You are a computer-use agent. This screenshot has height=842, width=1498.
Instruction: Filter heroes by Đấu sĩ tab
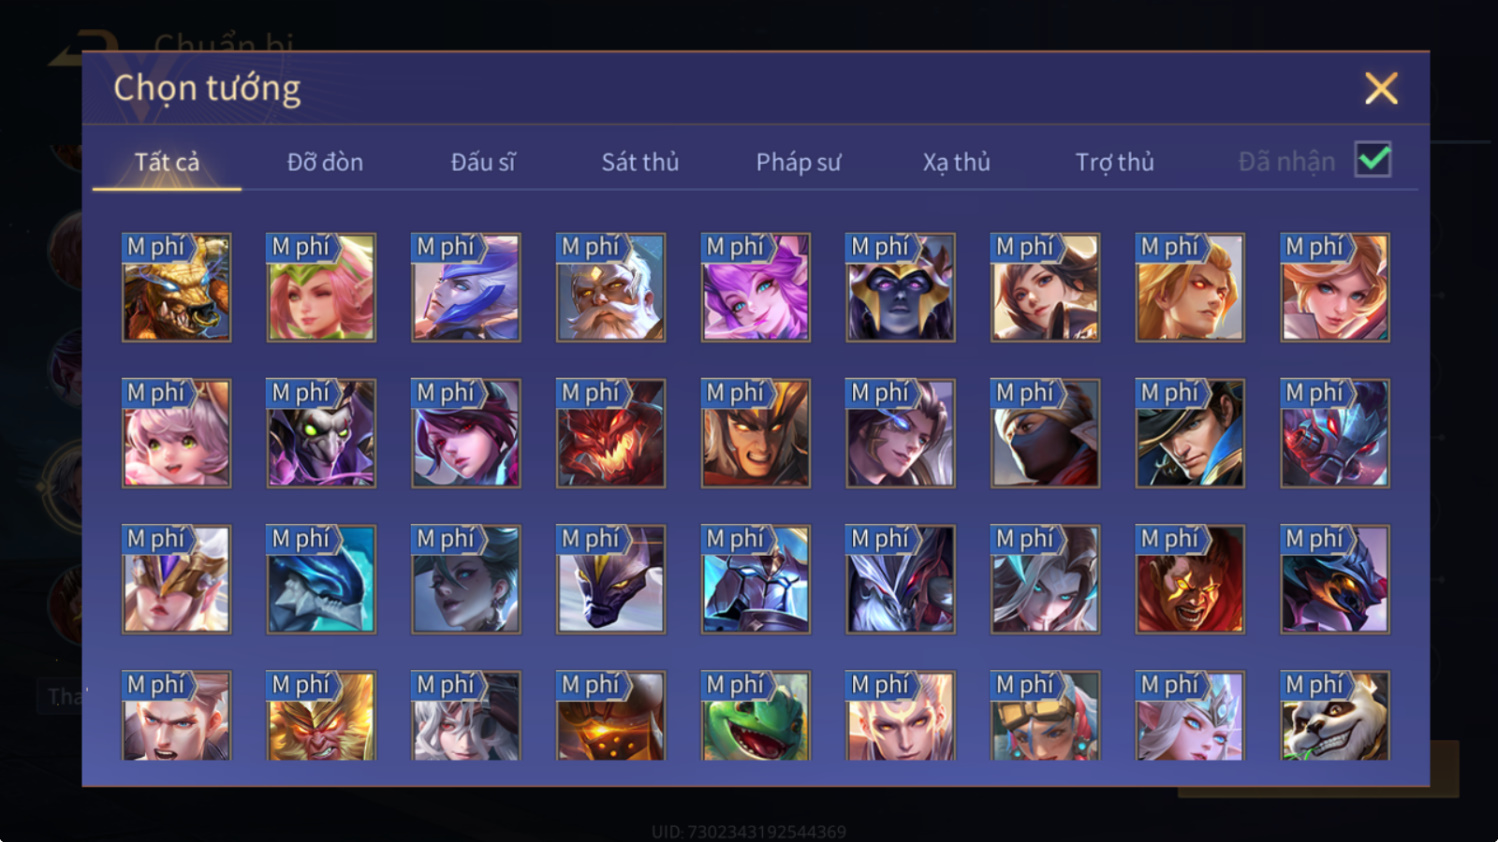coord(483,162)
